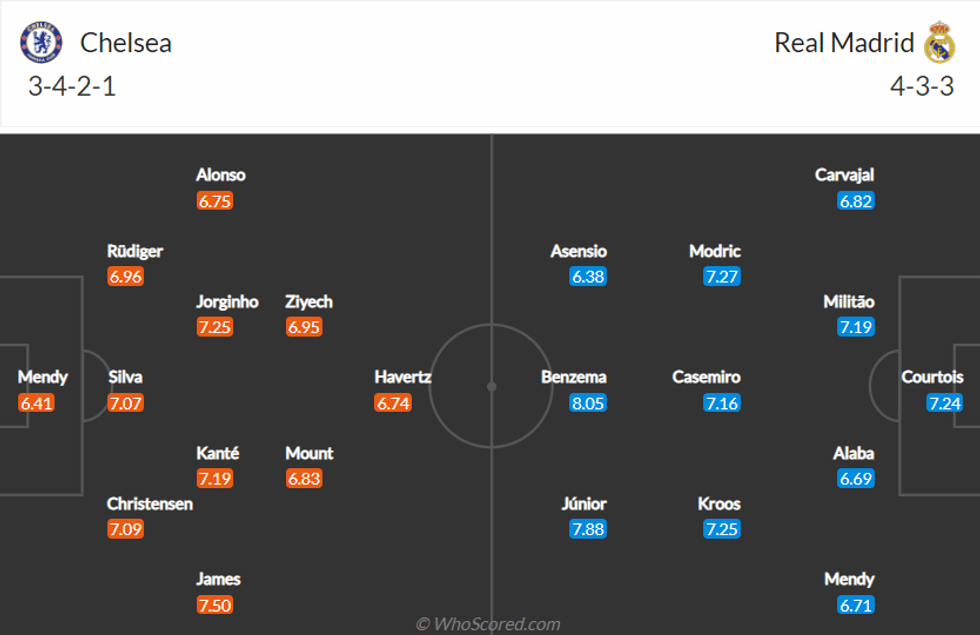Click Chelsea's 3-4-2-1 formation text
The width and height of the screenshot is (980, 635).
point(72,87)
